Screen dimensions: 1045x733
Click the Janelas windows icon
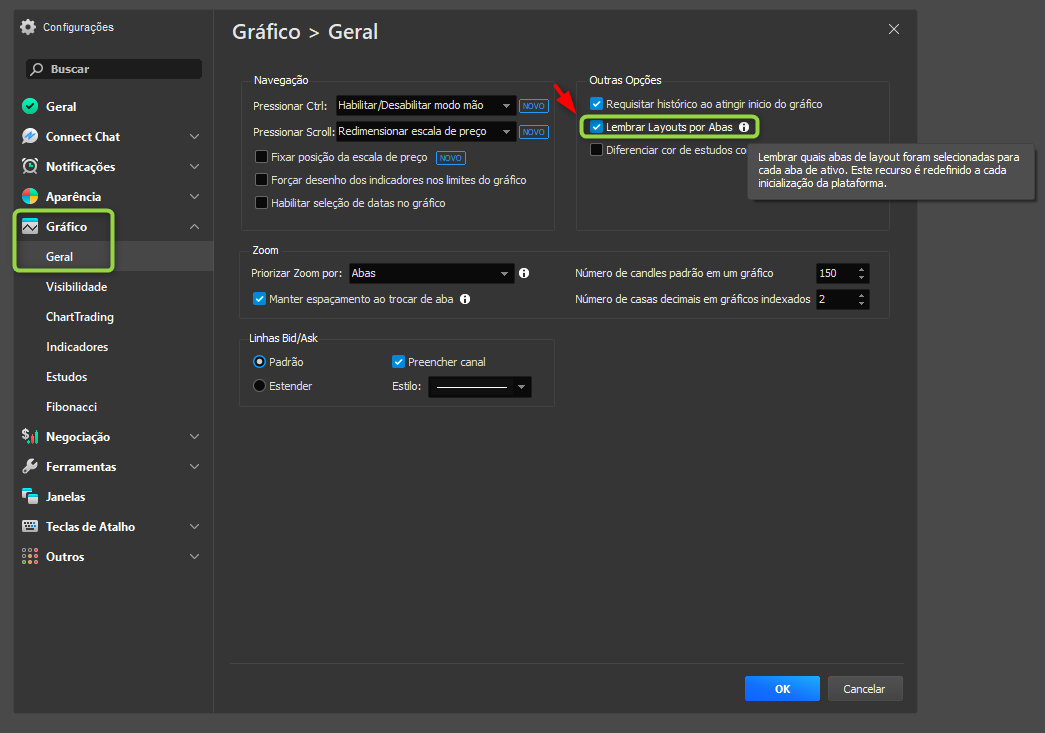tap(30, 497)
